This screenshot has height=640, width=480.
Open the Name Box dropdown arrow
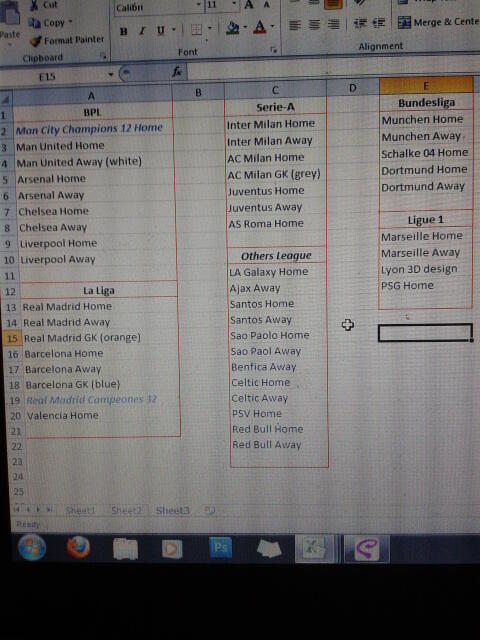coord(111,75)
